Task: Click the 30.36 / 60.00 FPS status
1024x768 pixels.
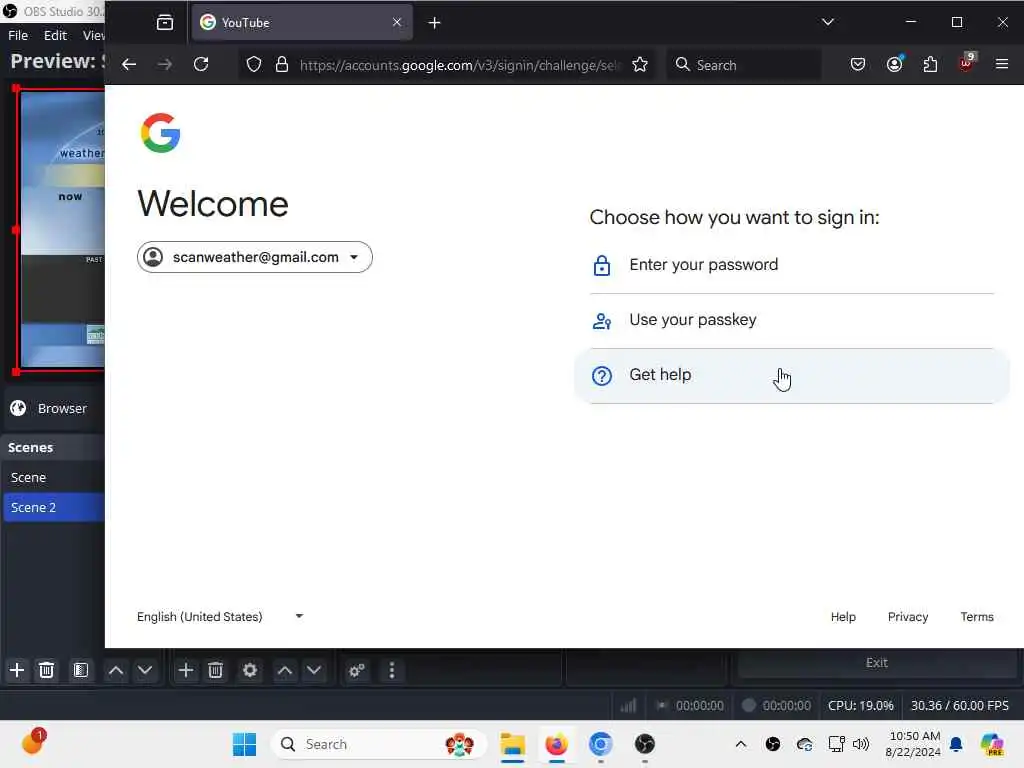Action: point(959,705)
